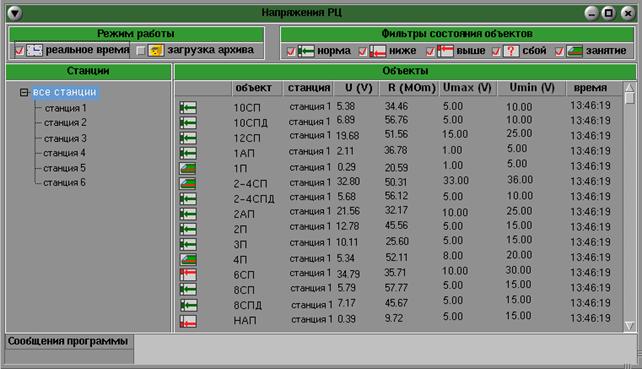Sort by Umax (V) column header
642x369 pixels.
coord(468,88)
